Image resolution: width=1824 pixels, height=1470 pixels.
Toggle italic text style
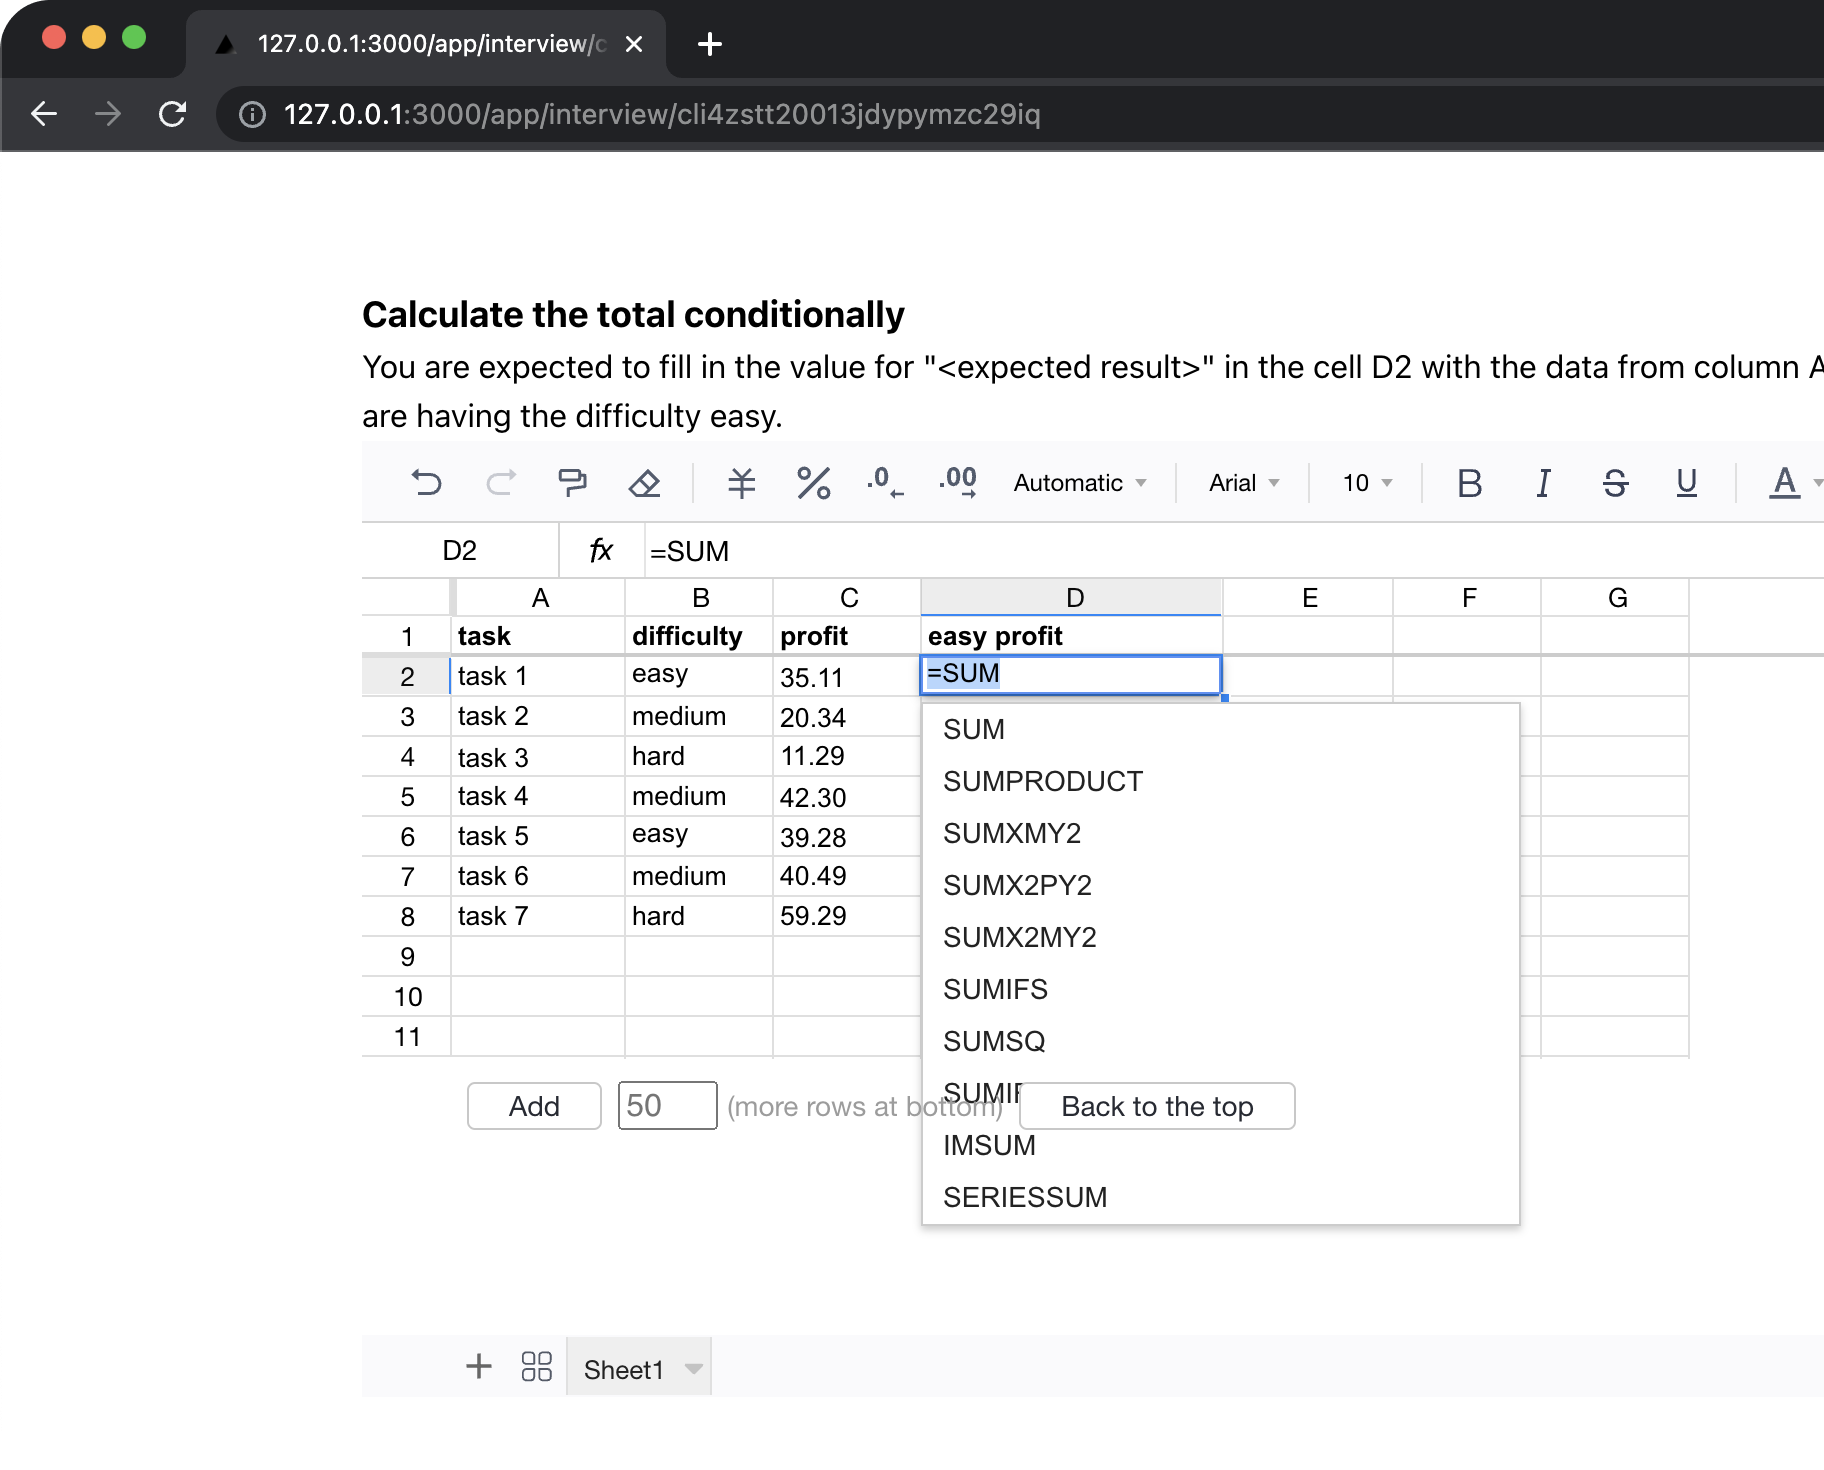point(1543,483)
